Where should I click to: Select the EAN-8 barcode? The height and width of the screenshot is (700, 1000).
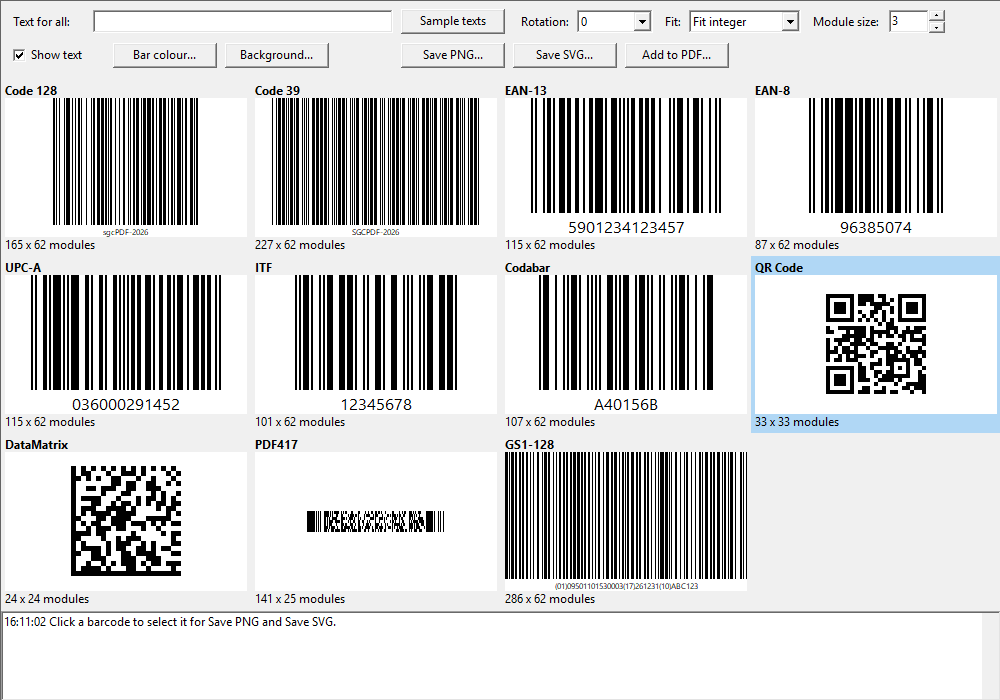click(876, 168)
